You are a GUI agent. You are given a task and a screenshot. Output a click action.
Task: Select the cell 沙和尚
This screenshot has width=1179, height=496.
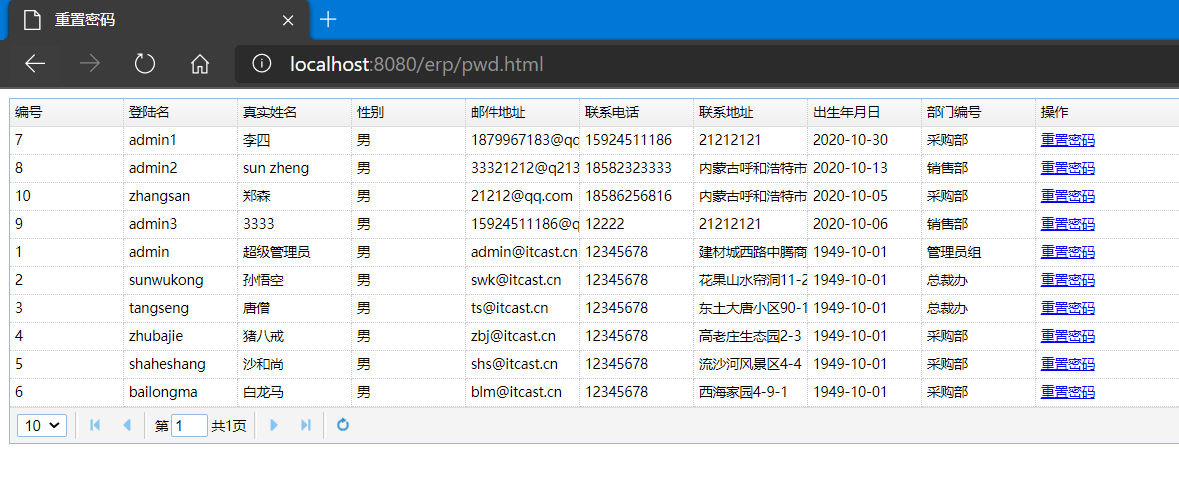[295, 364]
